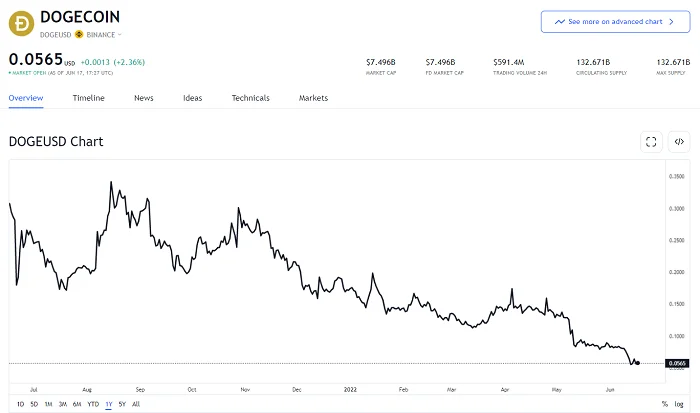Viewport: 700px width, 413px height.
Task: Click the Nov marker on time axis
Action: coord(245,389)
